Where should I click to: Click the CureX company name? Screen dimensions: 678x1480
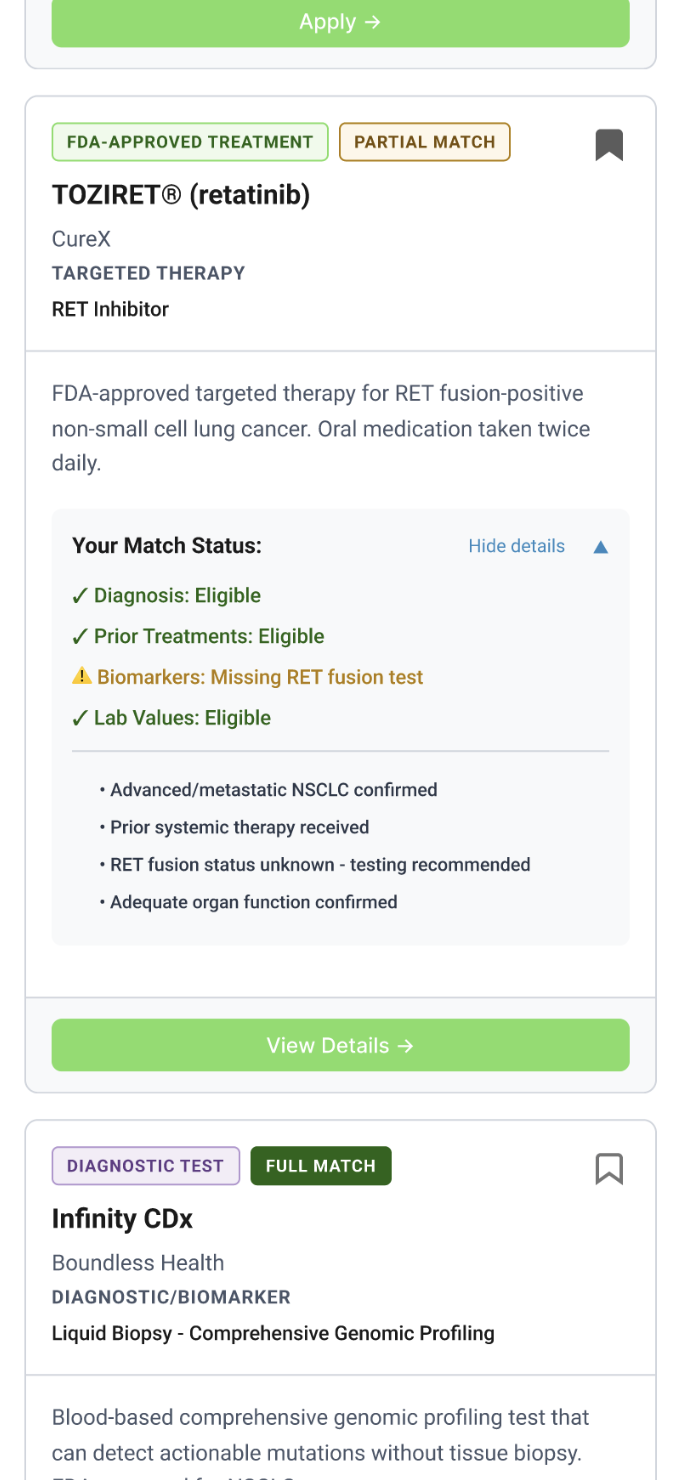coord(81,239)
